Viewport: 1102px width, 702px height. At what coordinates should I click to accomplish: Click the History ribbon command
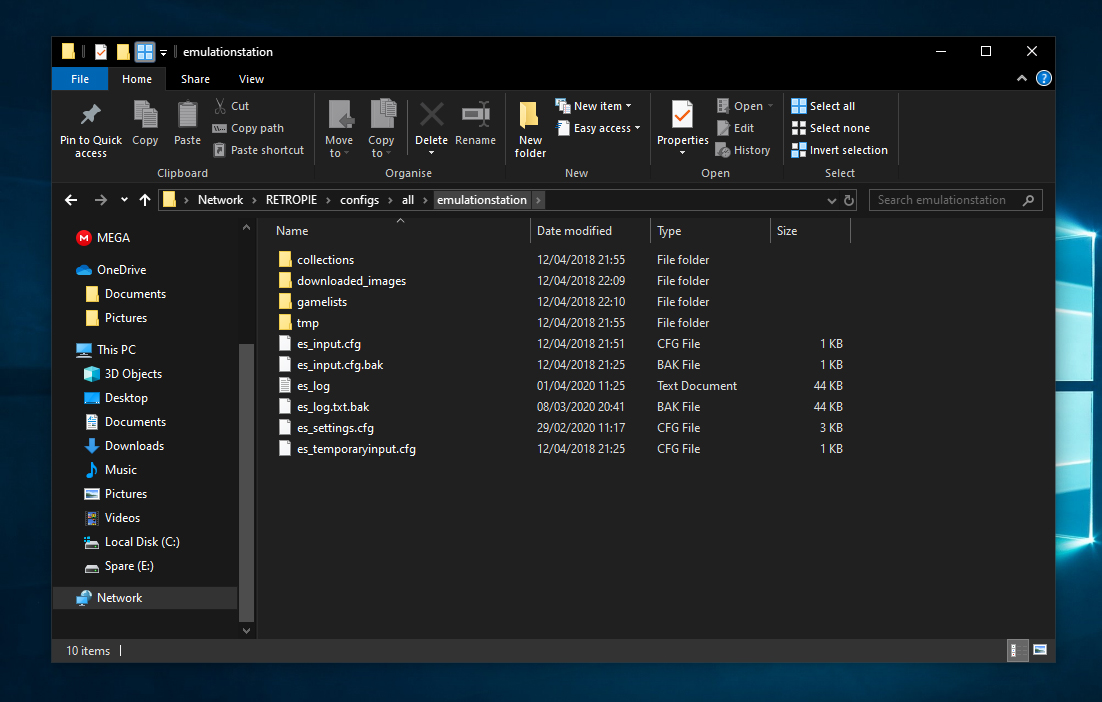[743, 150]
